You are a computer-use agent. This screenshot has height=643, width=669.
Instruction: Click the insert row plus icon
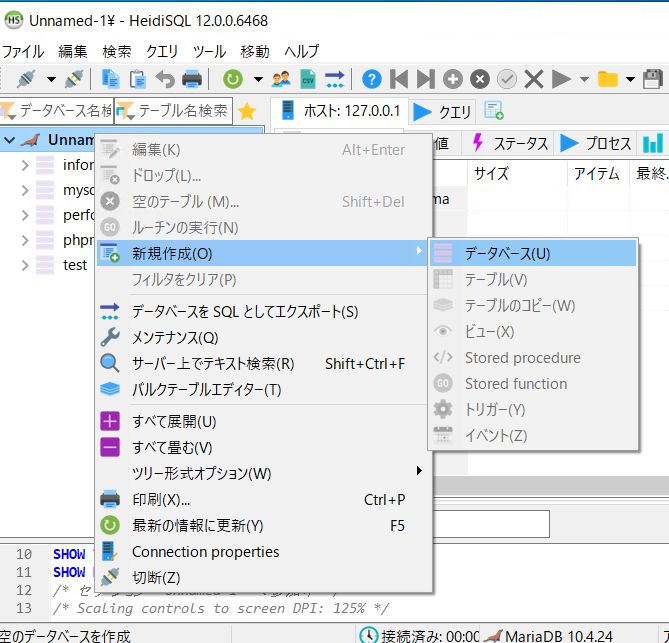click(453, 79)
